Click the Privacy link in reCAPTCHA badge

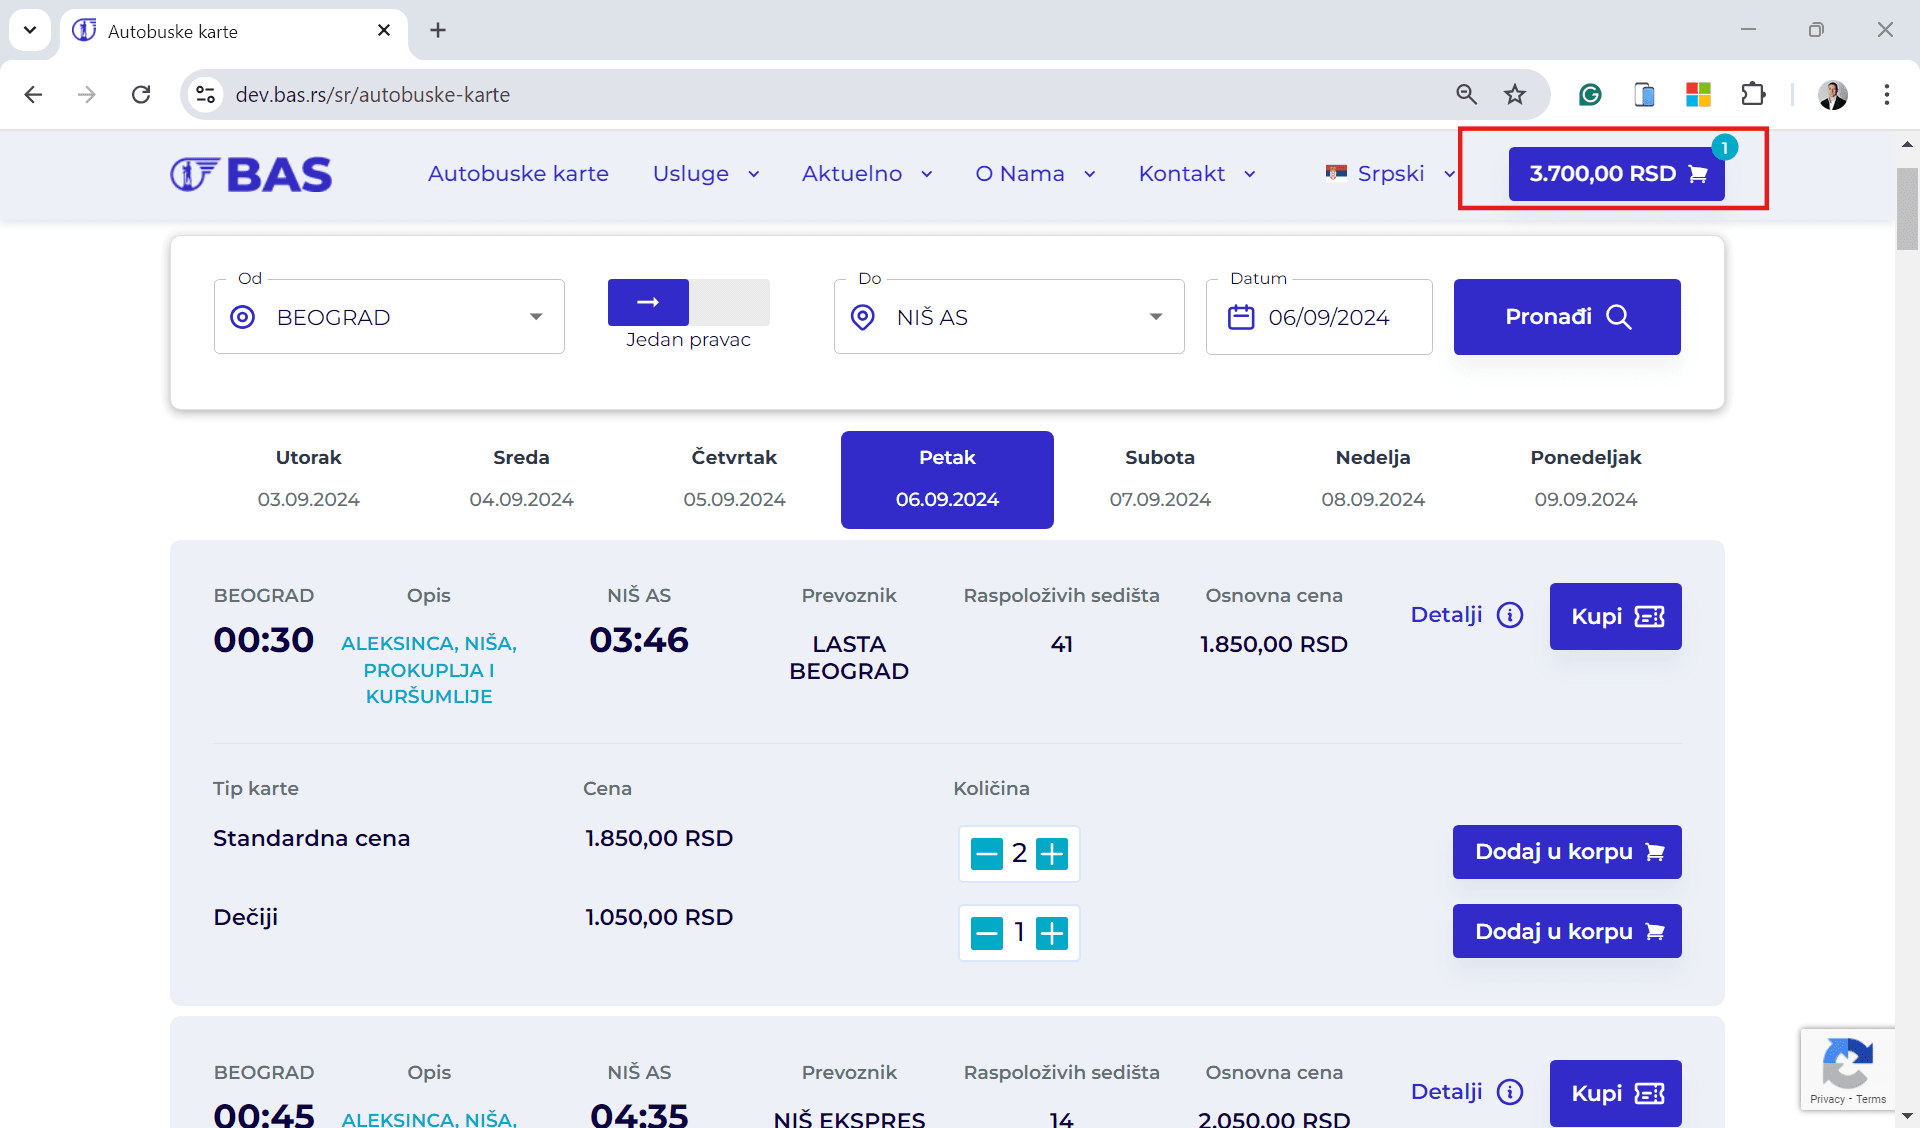point(1827,1099)
